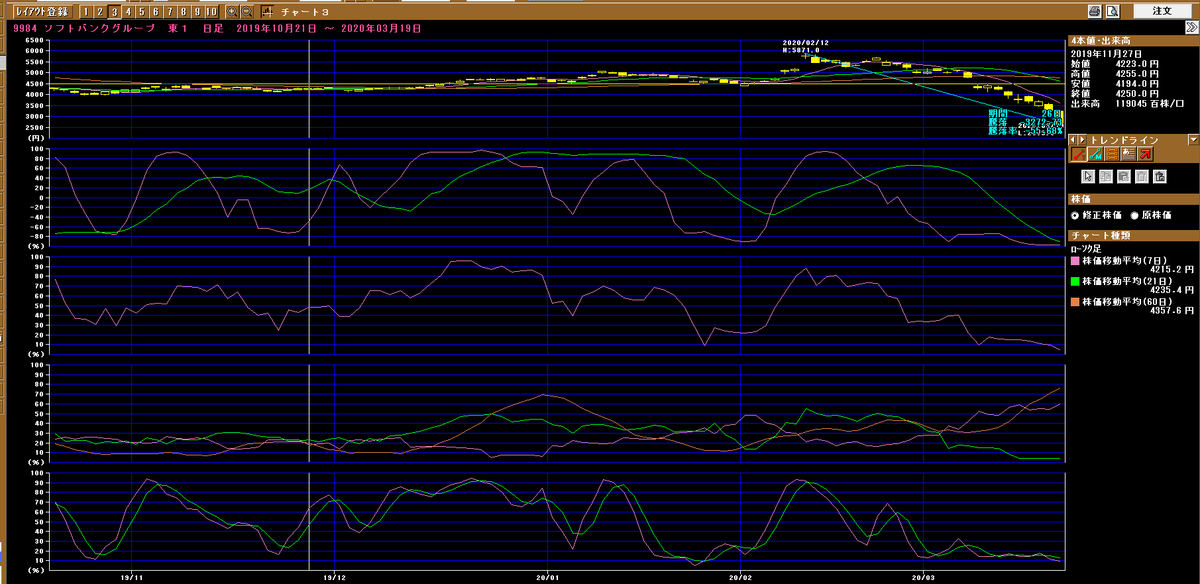1200x584 pixels.
Task: Click pink 7-day moving average swatch
Action: 1075,261
